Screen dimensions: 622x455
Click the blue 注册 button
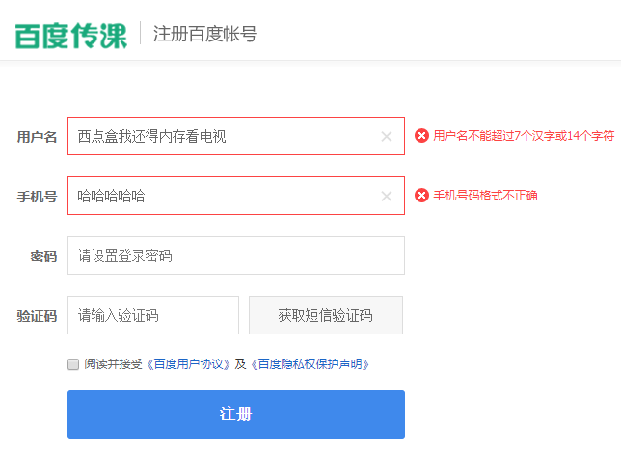click(x=236, y=414)
